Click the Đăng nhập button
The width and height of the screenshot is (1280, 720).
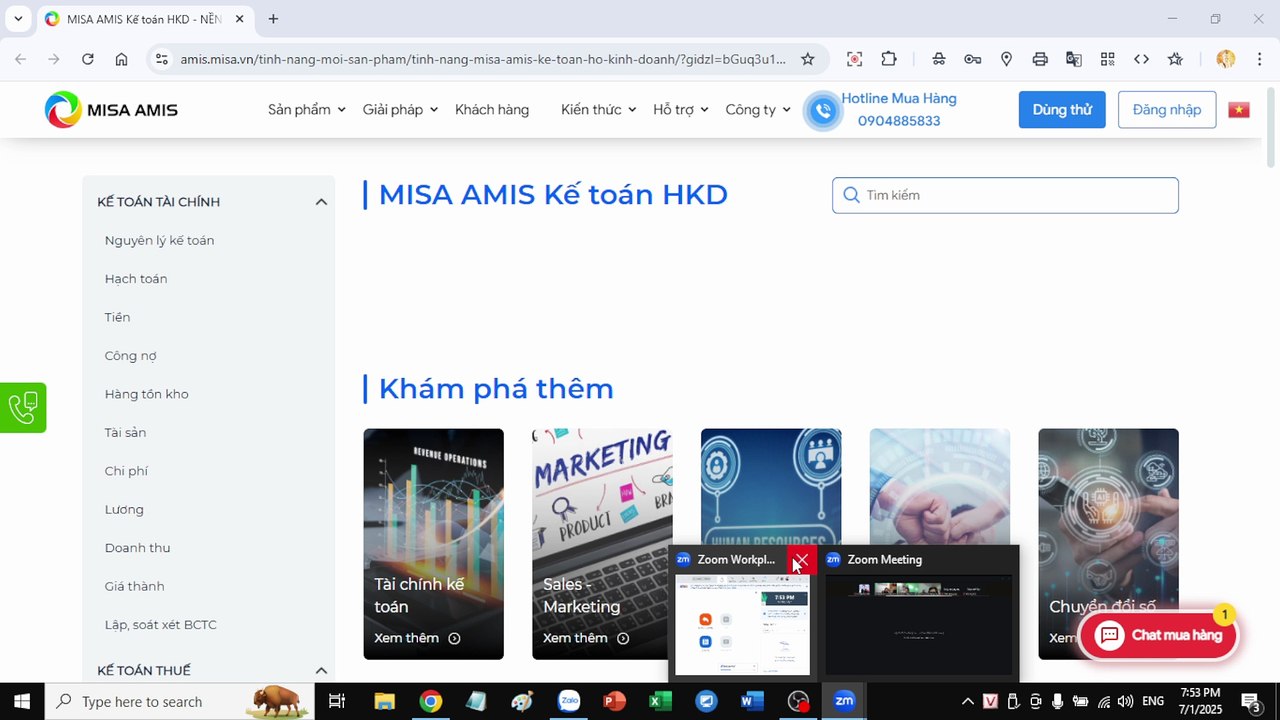tap(1167, 110)
